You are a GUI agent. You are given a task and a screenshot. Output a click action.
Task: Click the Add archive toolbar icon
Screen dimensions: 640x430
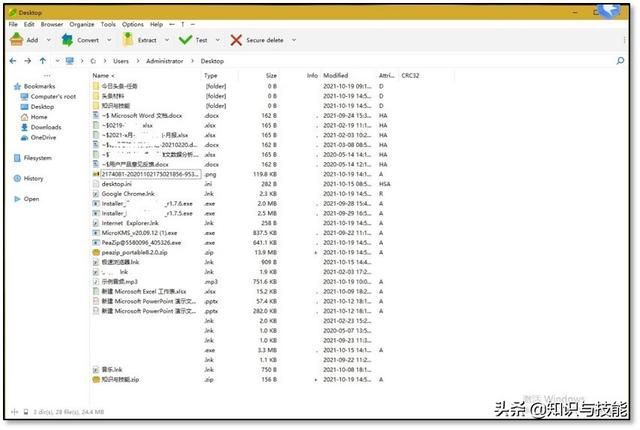pos(17,40)
